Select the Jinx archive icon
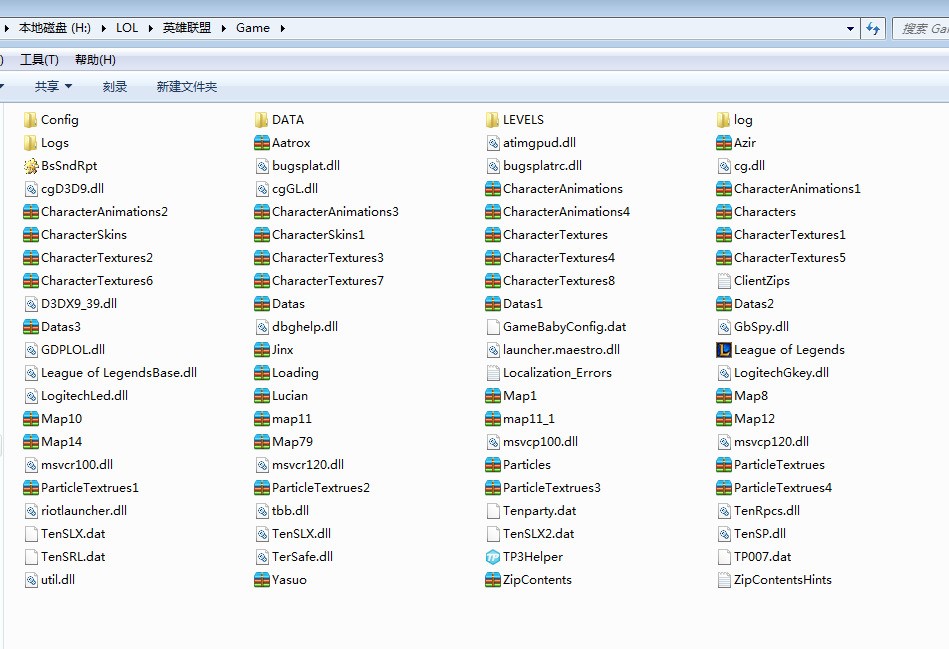Viewport: 949px width, 649px height. 261,350
